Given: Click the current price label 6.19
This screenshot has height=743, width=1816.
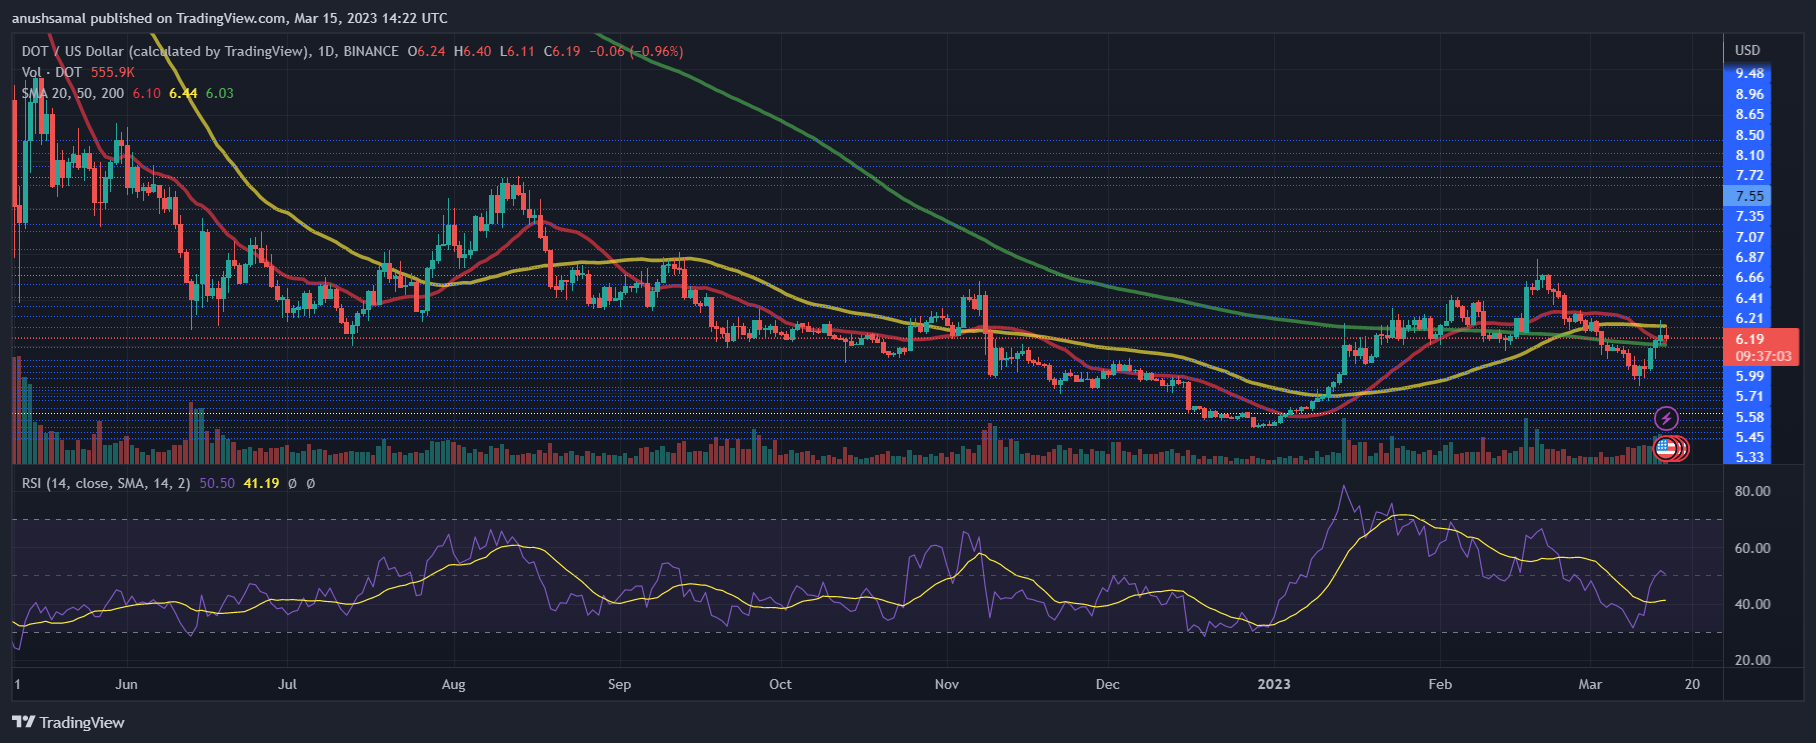Looking at the screenshot, I should point(1750,339).
